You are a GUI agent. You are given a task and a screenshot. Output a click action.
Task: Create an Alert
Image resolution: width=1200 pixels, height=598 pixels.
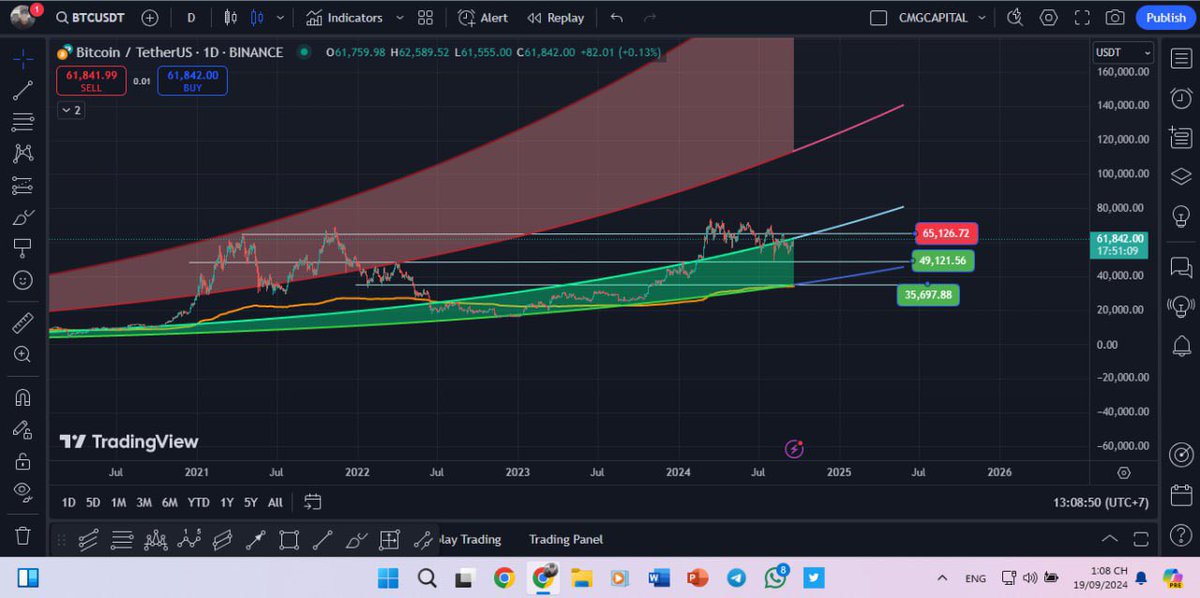(483, 18)
